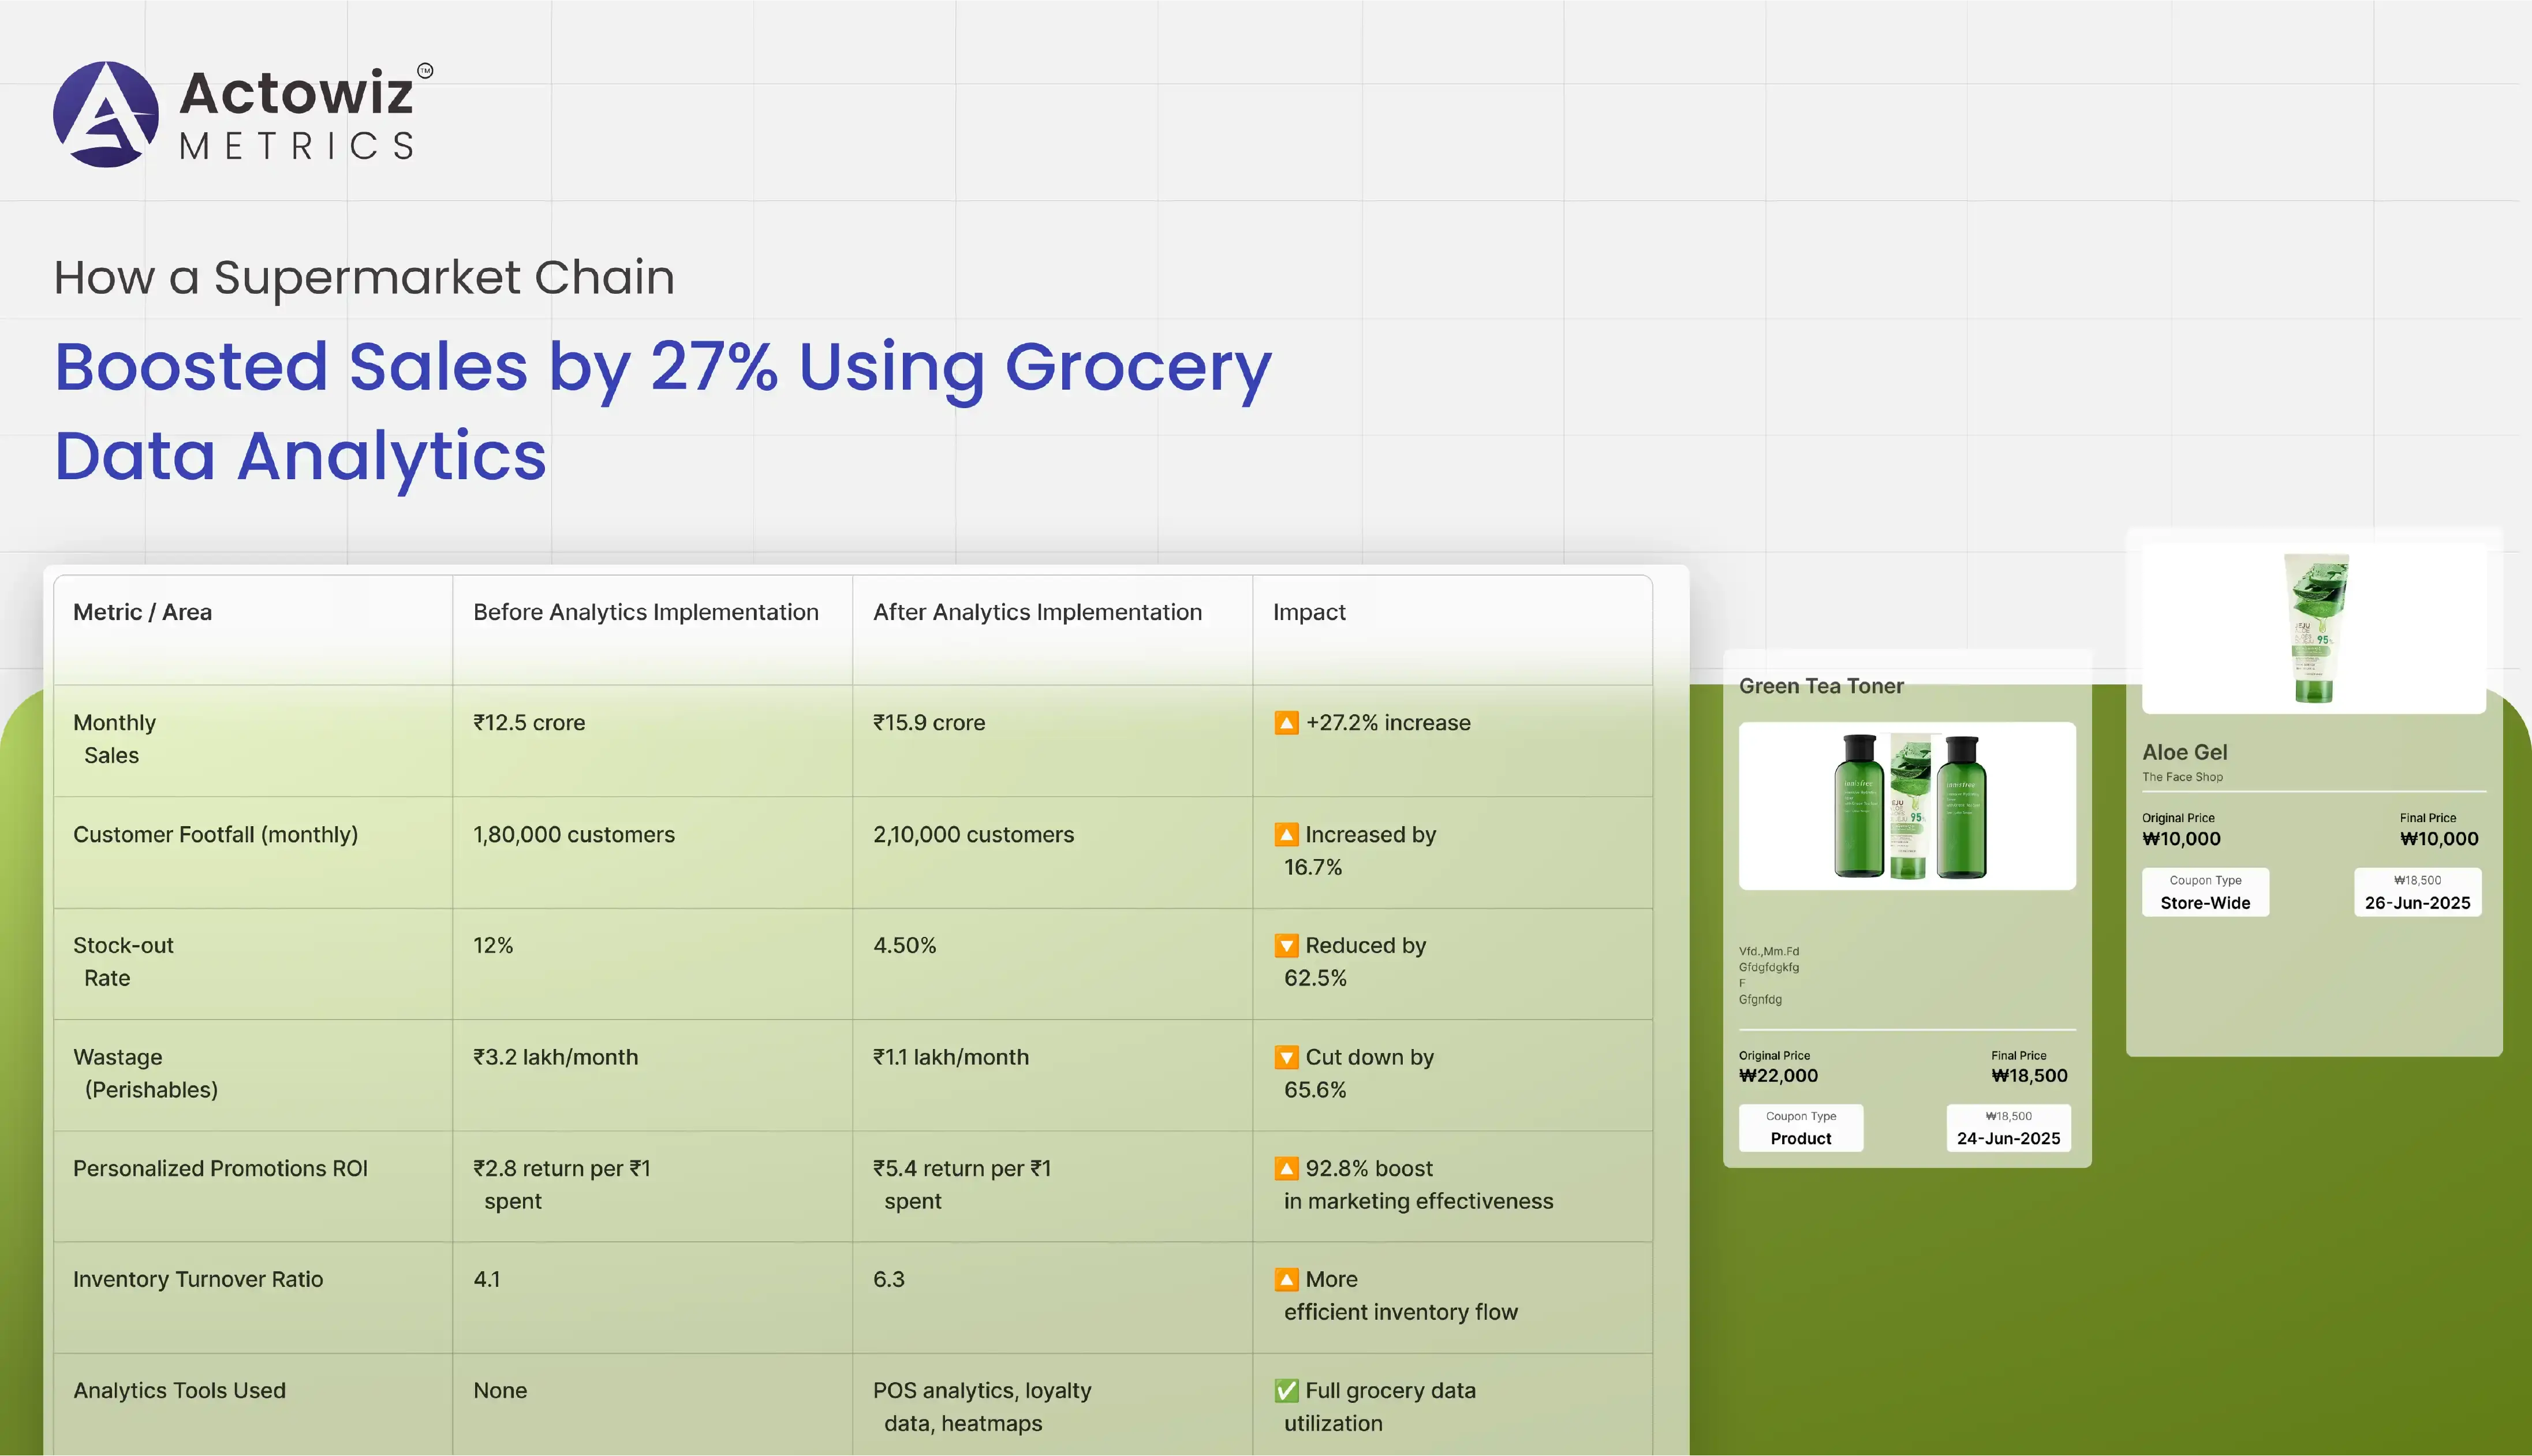The height and width of the screenshot is (1456, 2532).
Task: Click the up-arrow icon beside 92.8% boost
Action: coord(1286,1168)
